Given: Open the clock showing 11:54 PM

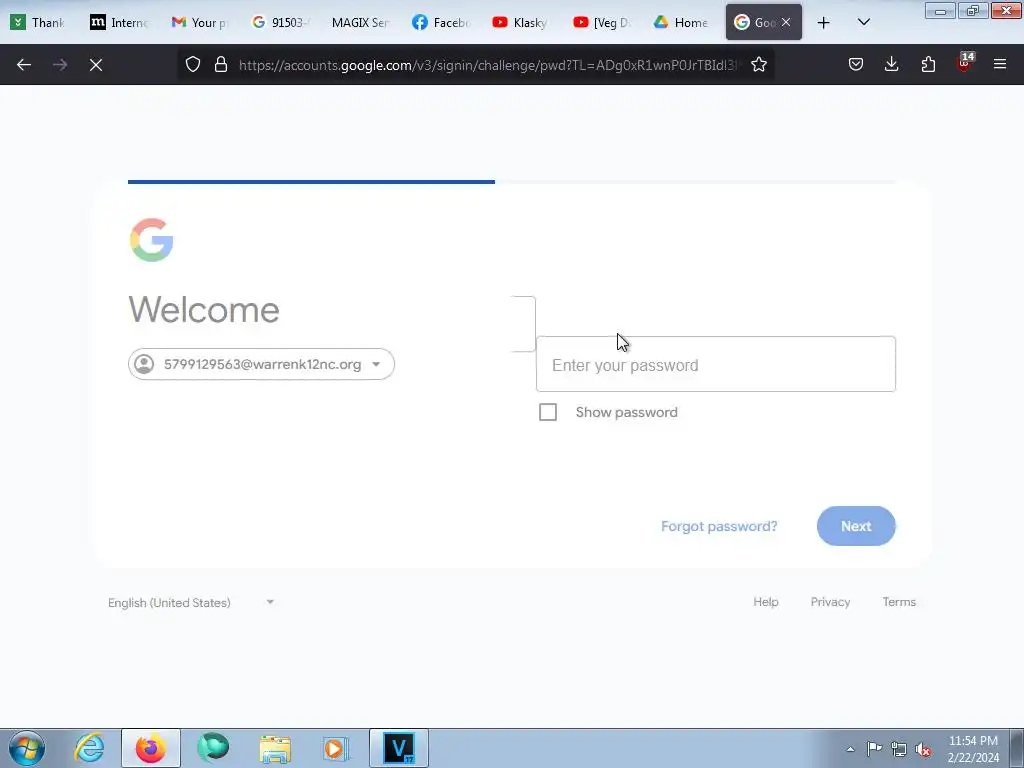Looking at the screenshot, I should [x=973, y=749].
